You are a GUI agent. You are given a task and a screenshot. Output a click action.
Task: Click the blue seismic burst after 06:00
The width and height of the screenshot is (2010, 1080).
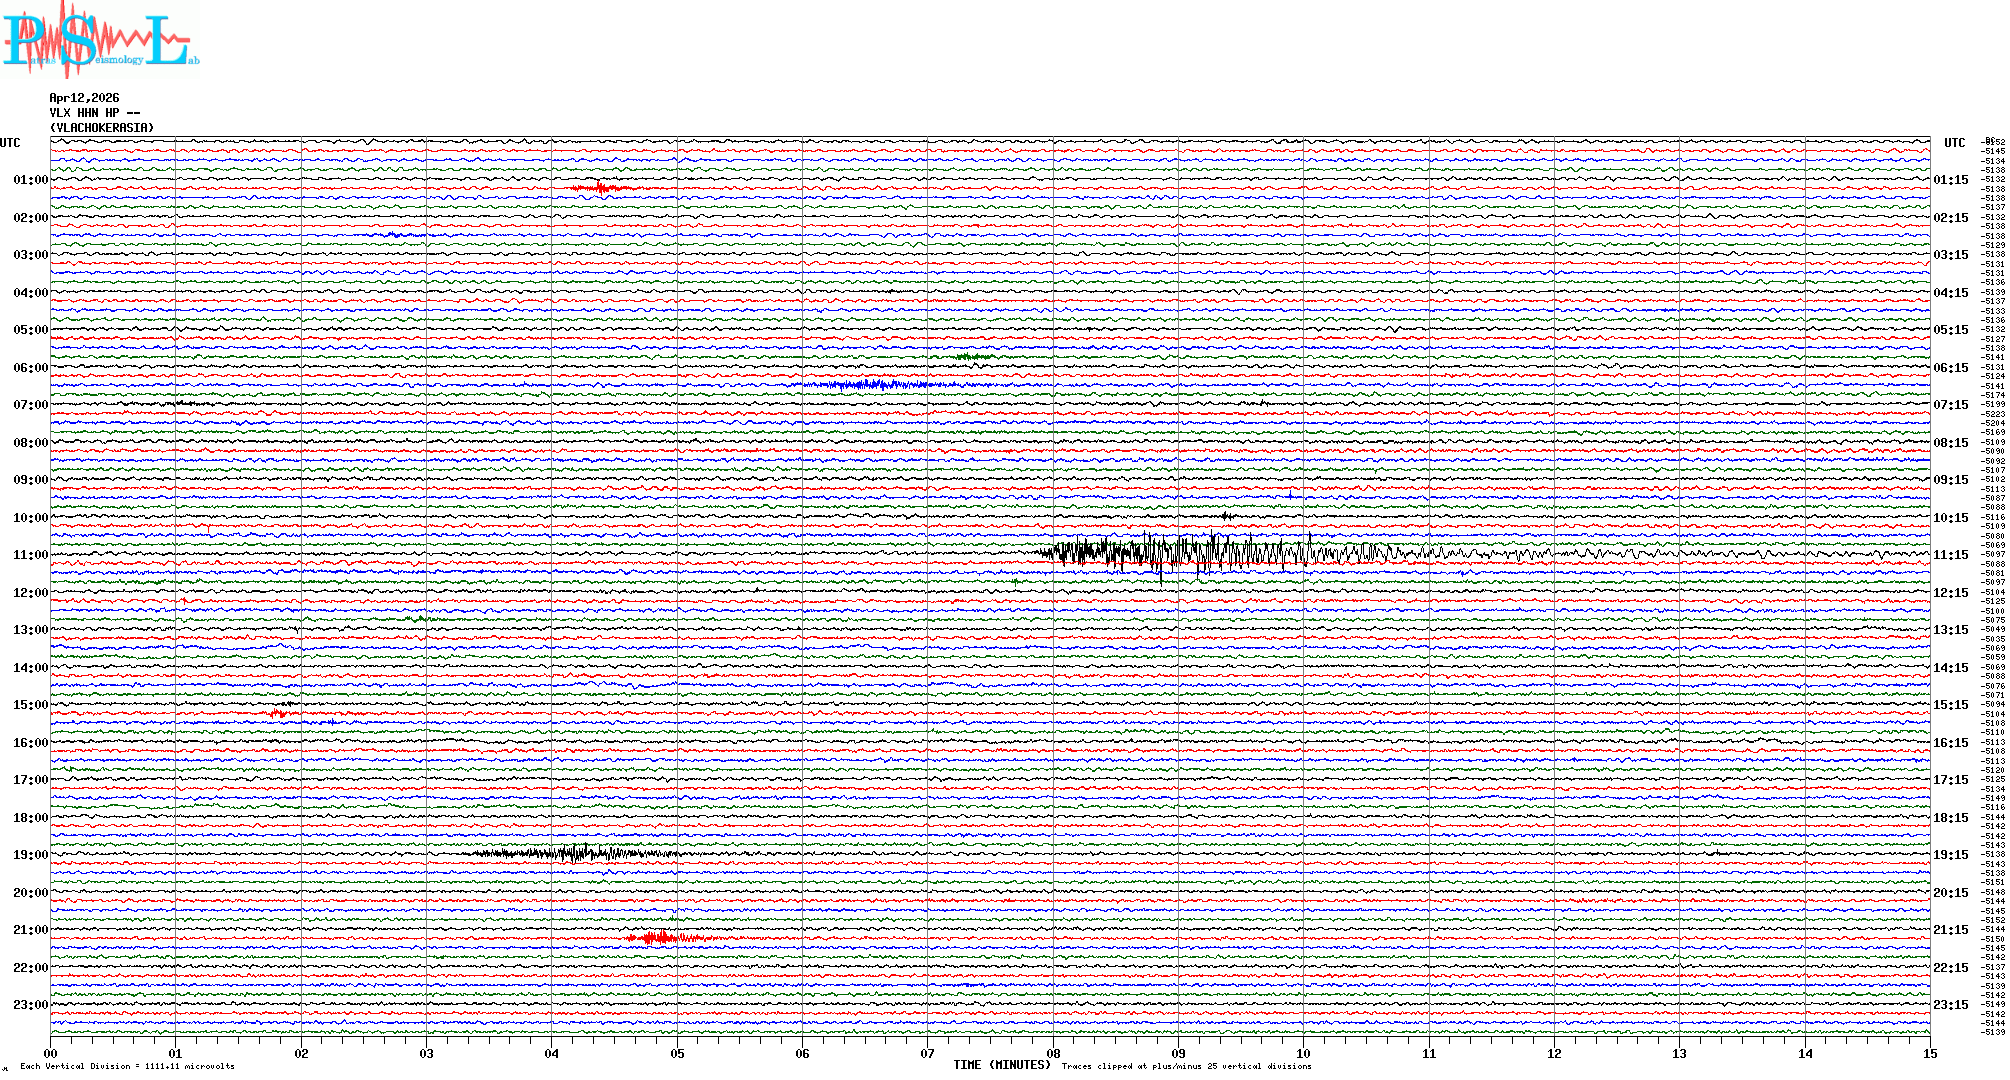click(x=870, y=384)
